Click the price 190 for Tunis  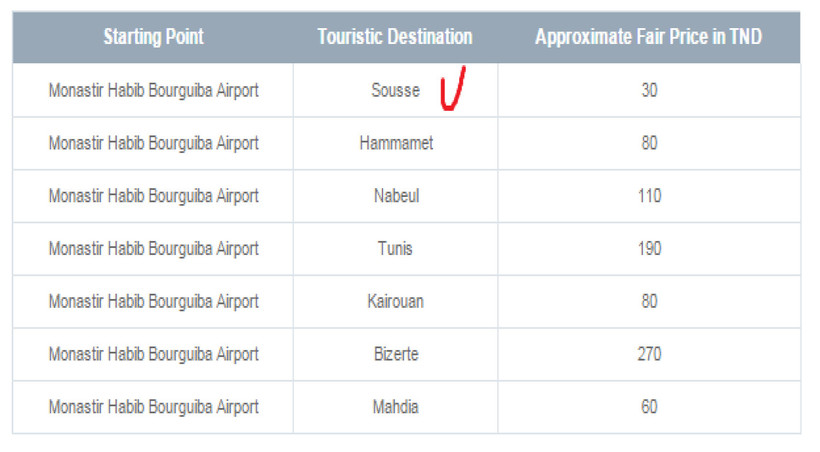click(649, 249)
